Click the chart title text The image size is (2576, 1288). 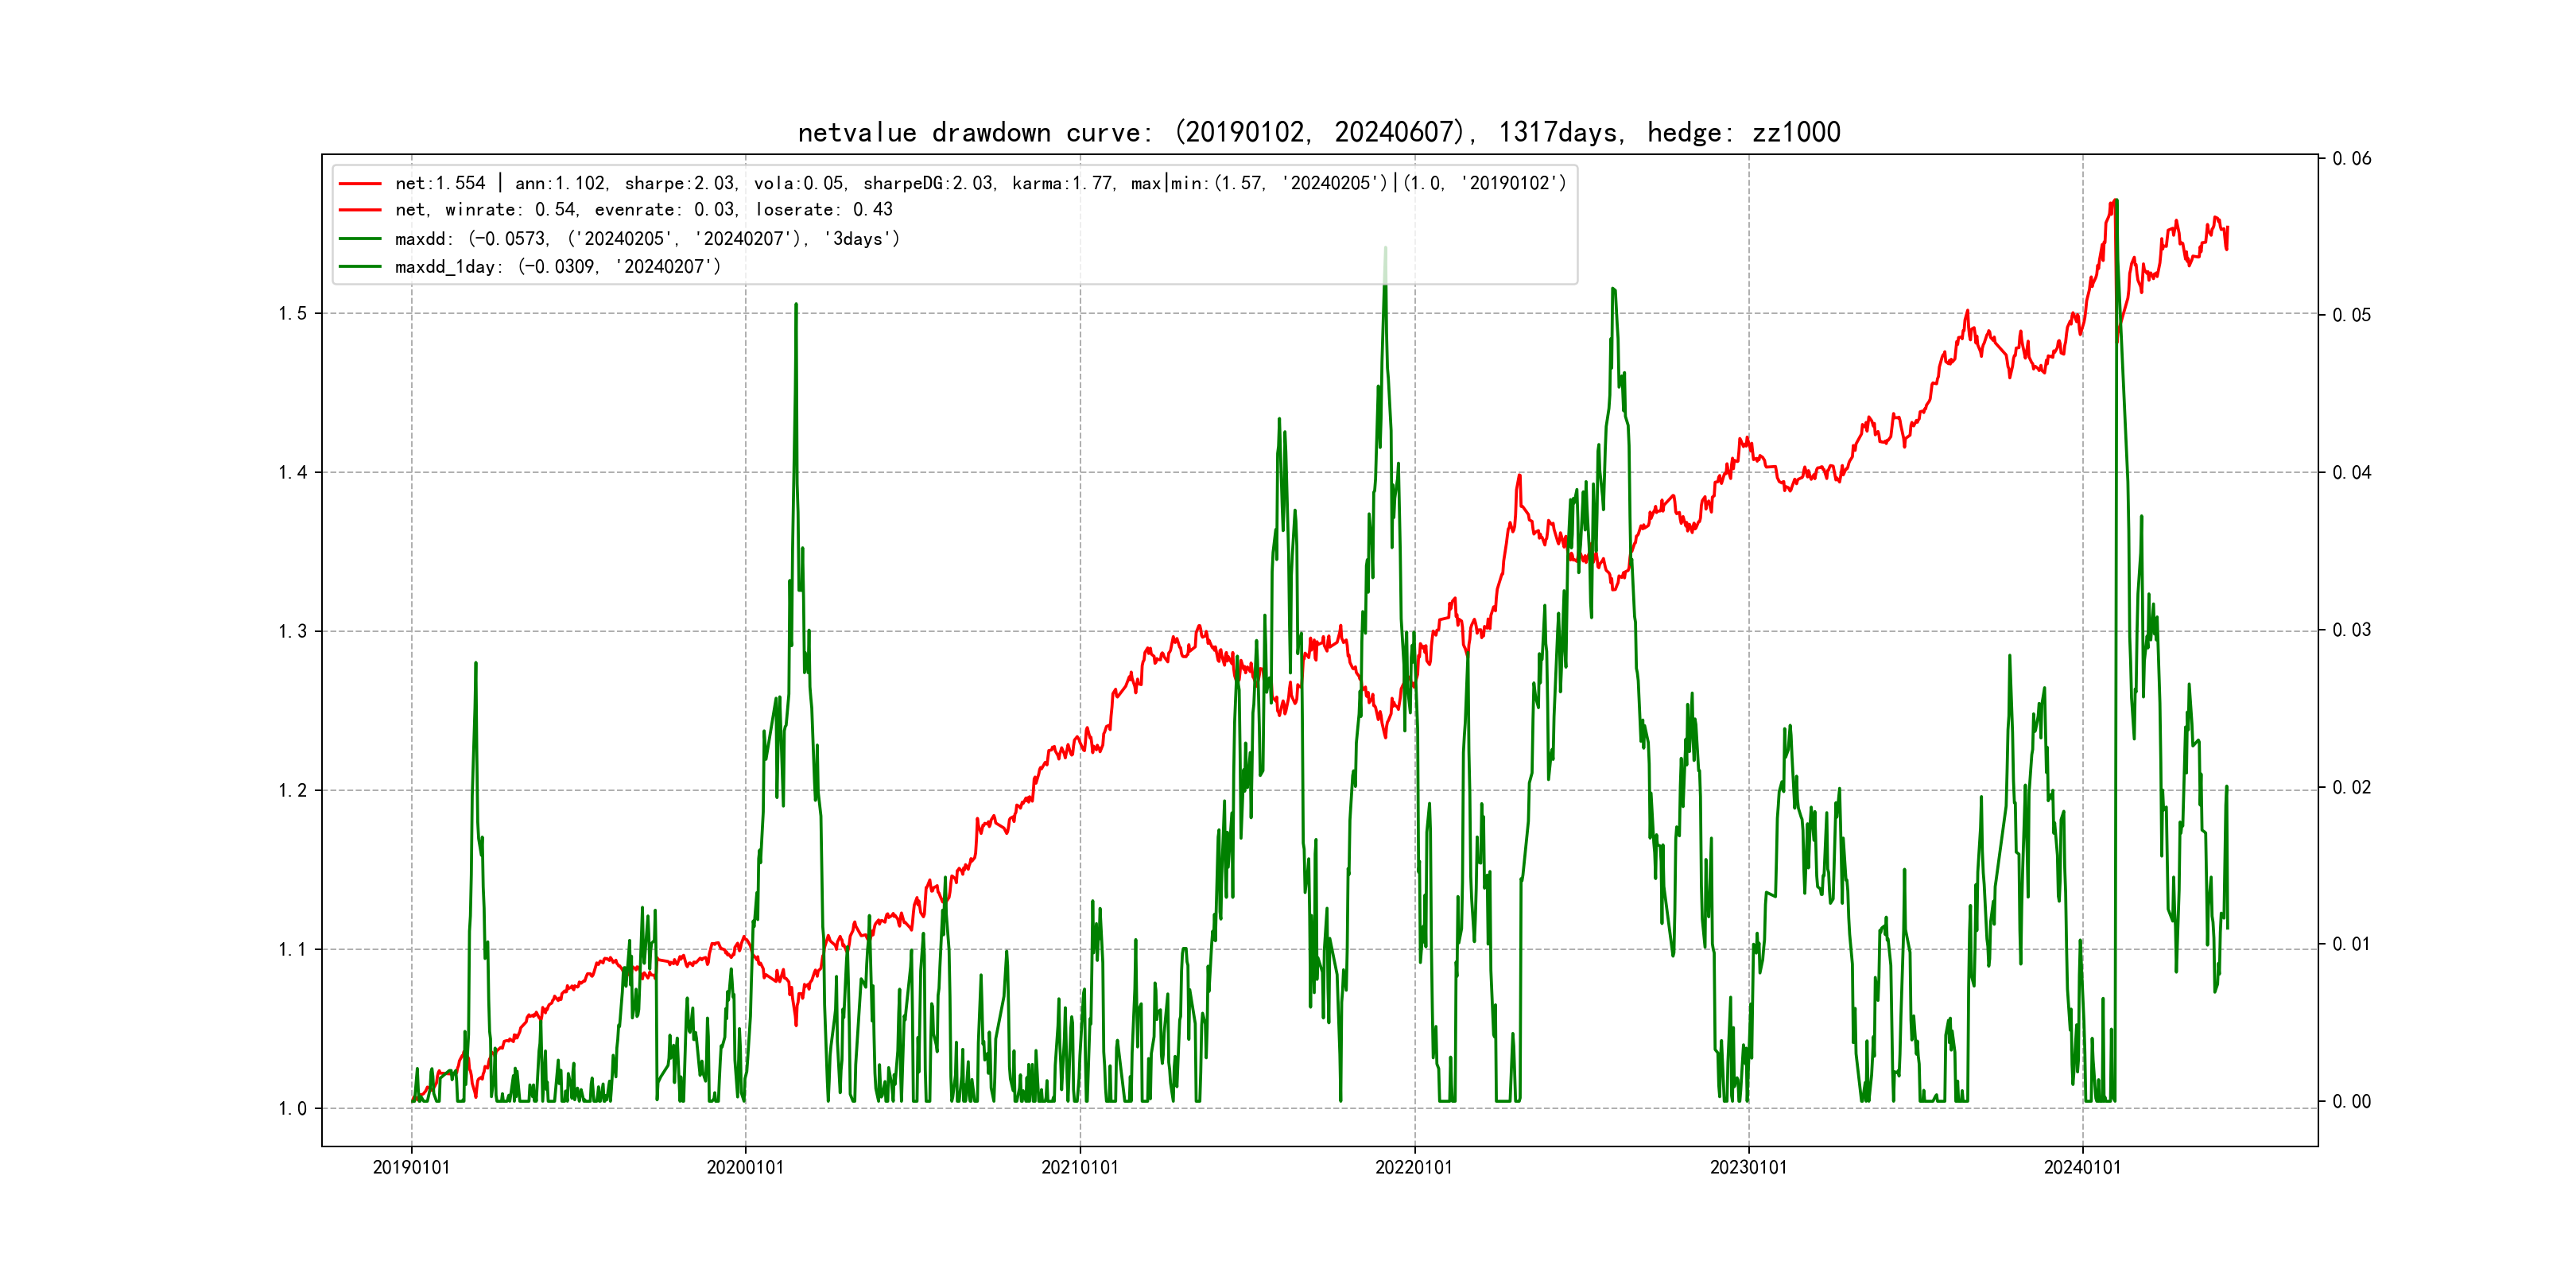click(x=1318, y=132)
